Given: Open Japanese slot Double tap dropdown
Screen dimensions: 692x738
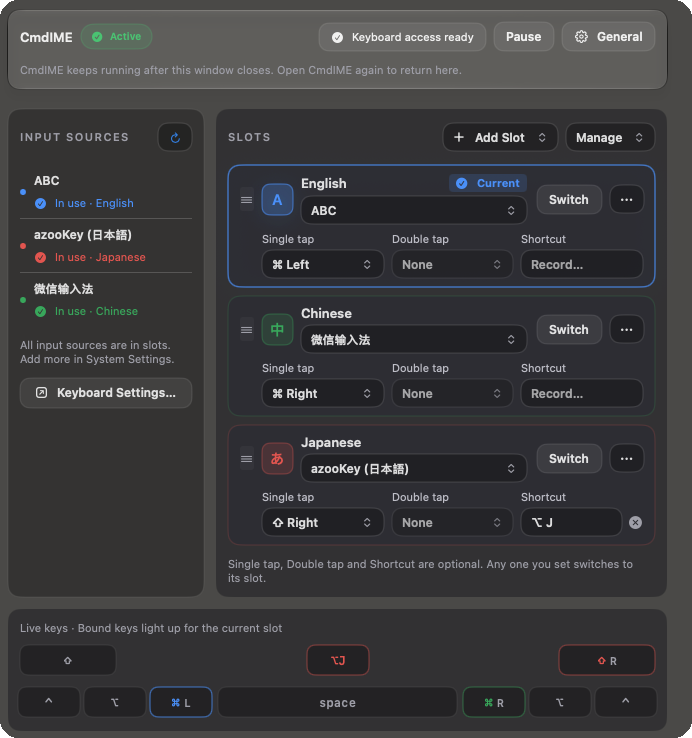Looking at the screenshot, I should [x=452, y=522].
